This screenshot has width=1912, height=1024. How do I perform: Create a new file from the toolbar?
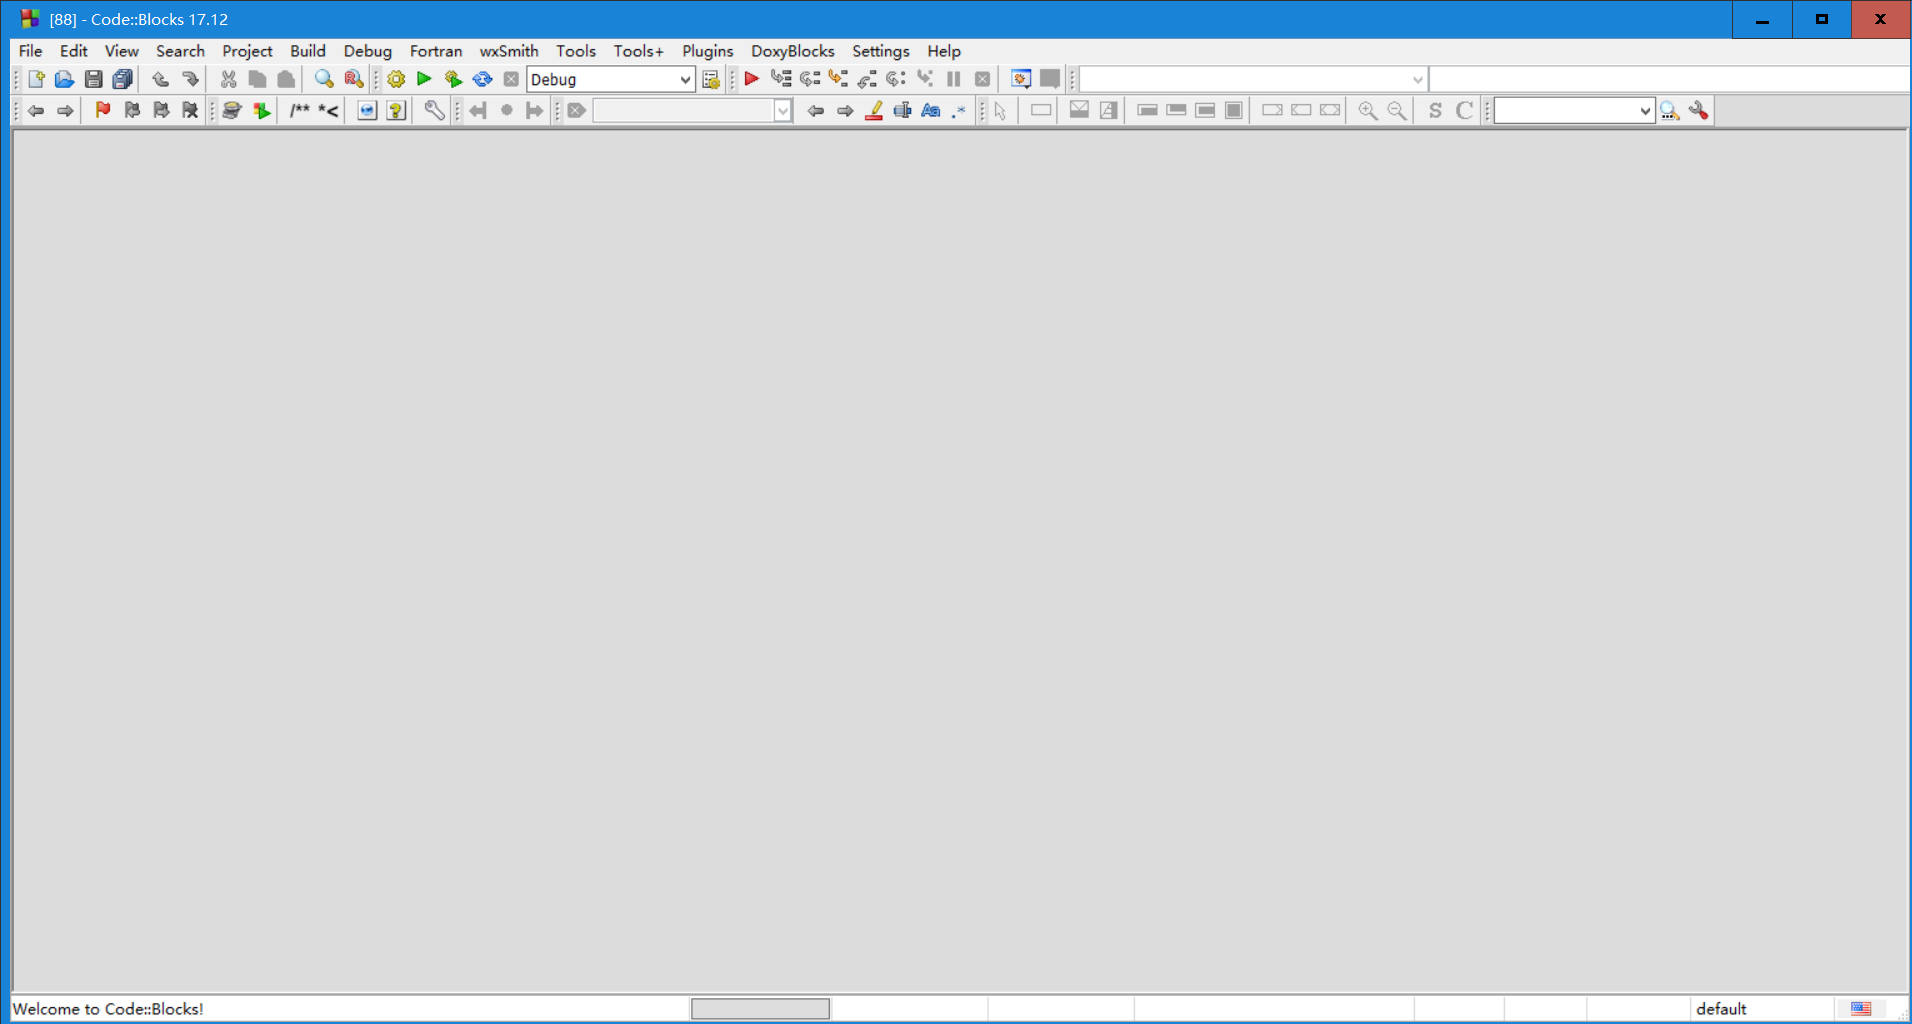(x=36, y=79)
